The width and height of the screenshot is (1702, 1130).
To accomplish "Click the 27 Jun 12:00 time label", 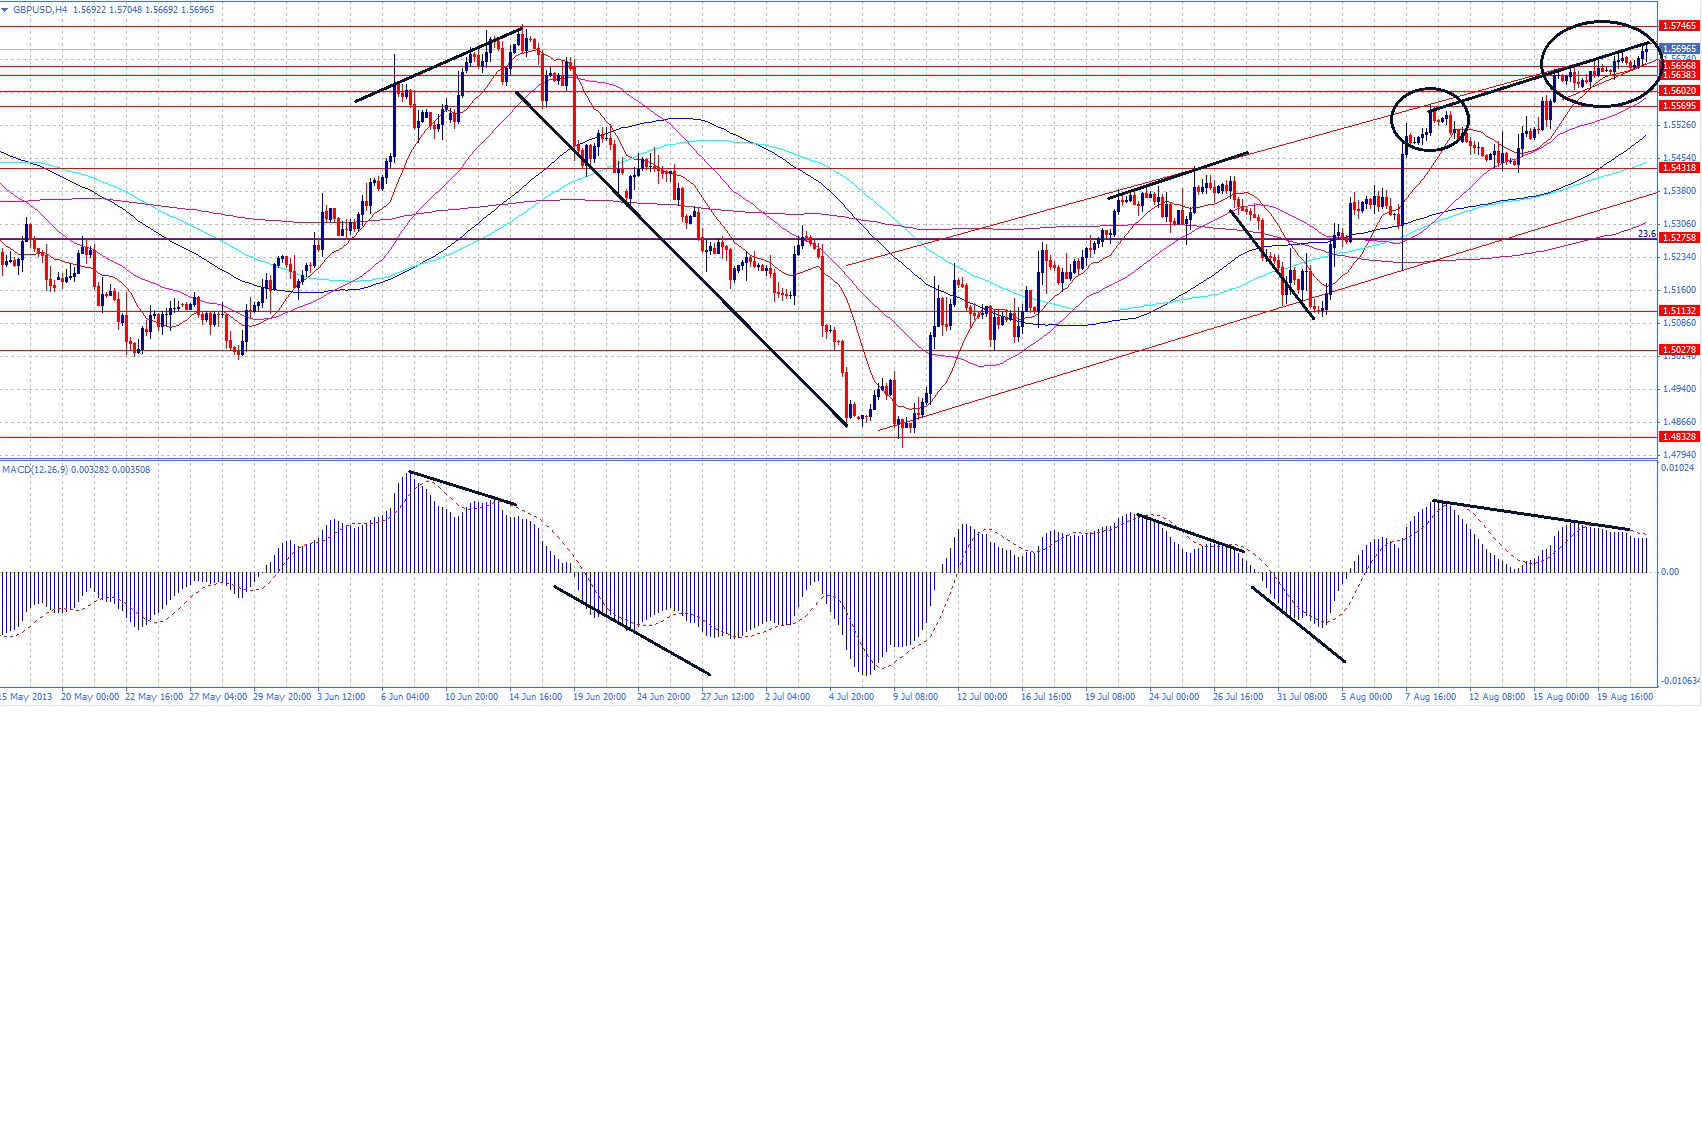I will 728,697.
